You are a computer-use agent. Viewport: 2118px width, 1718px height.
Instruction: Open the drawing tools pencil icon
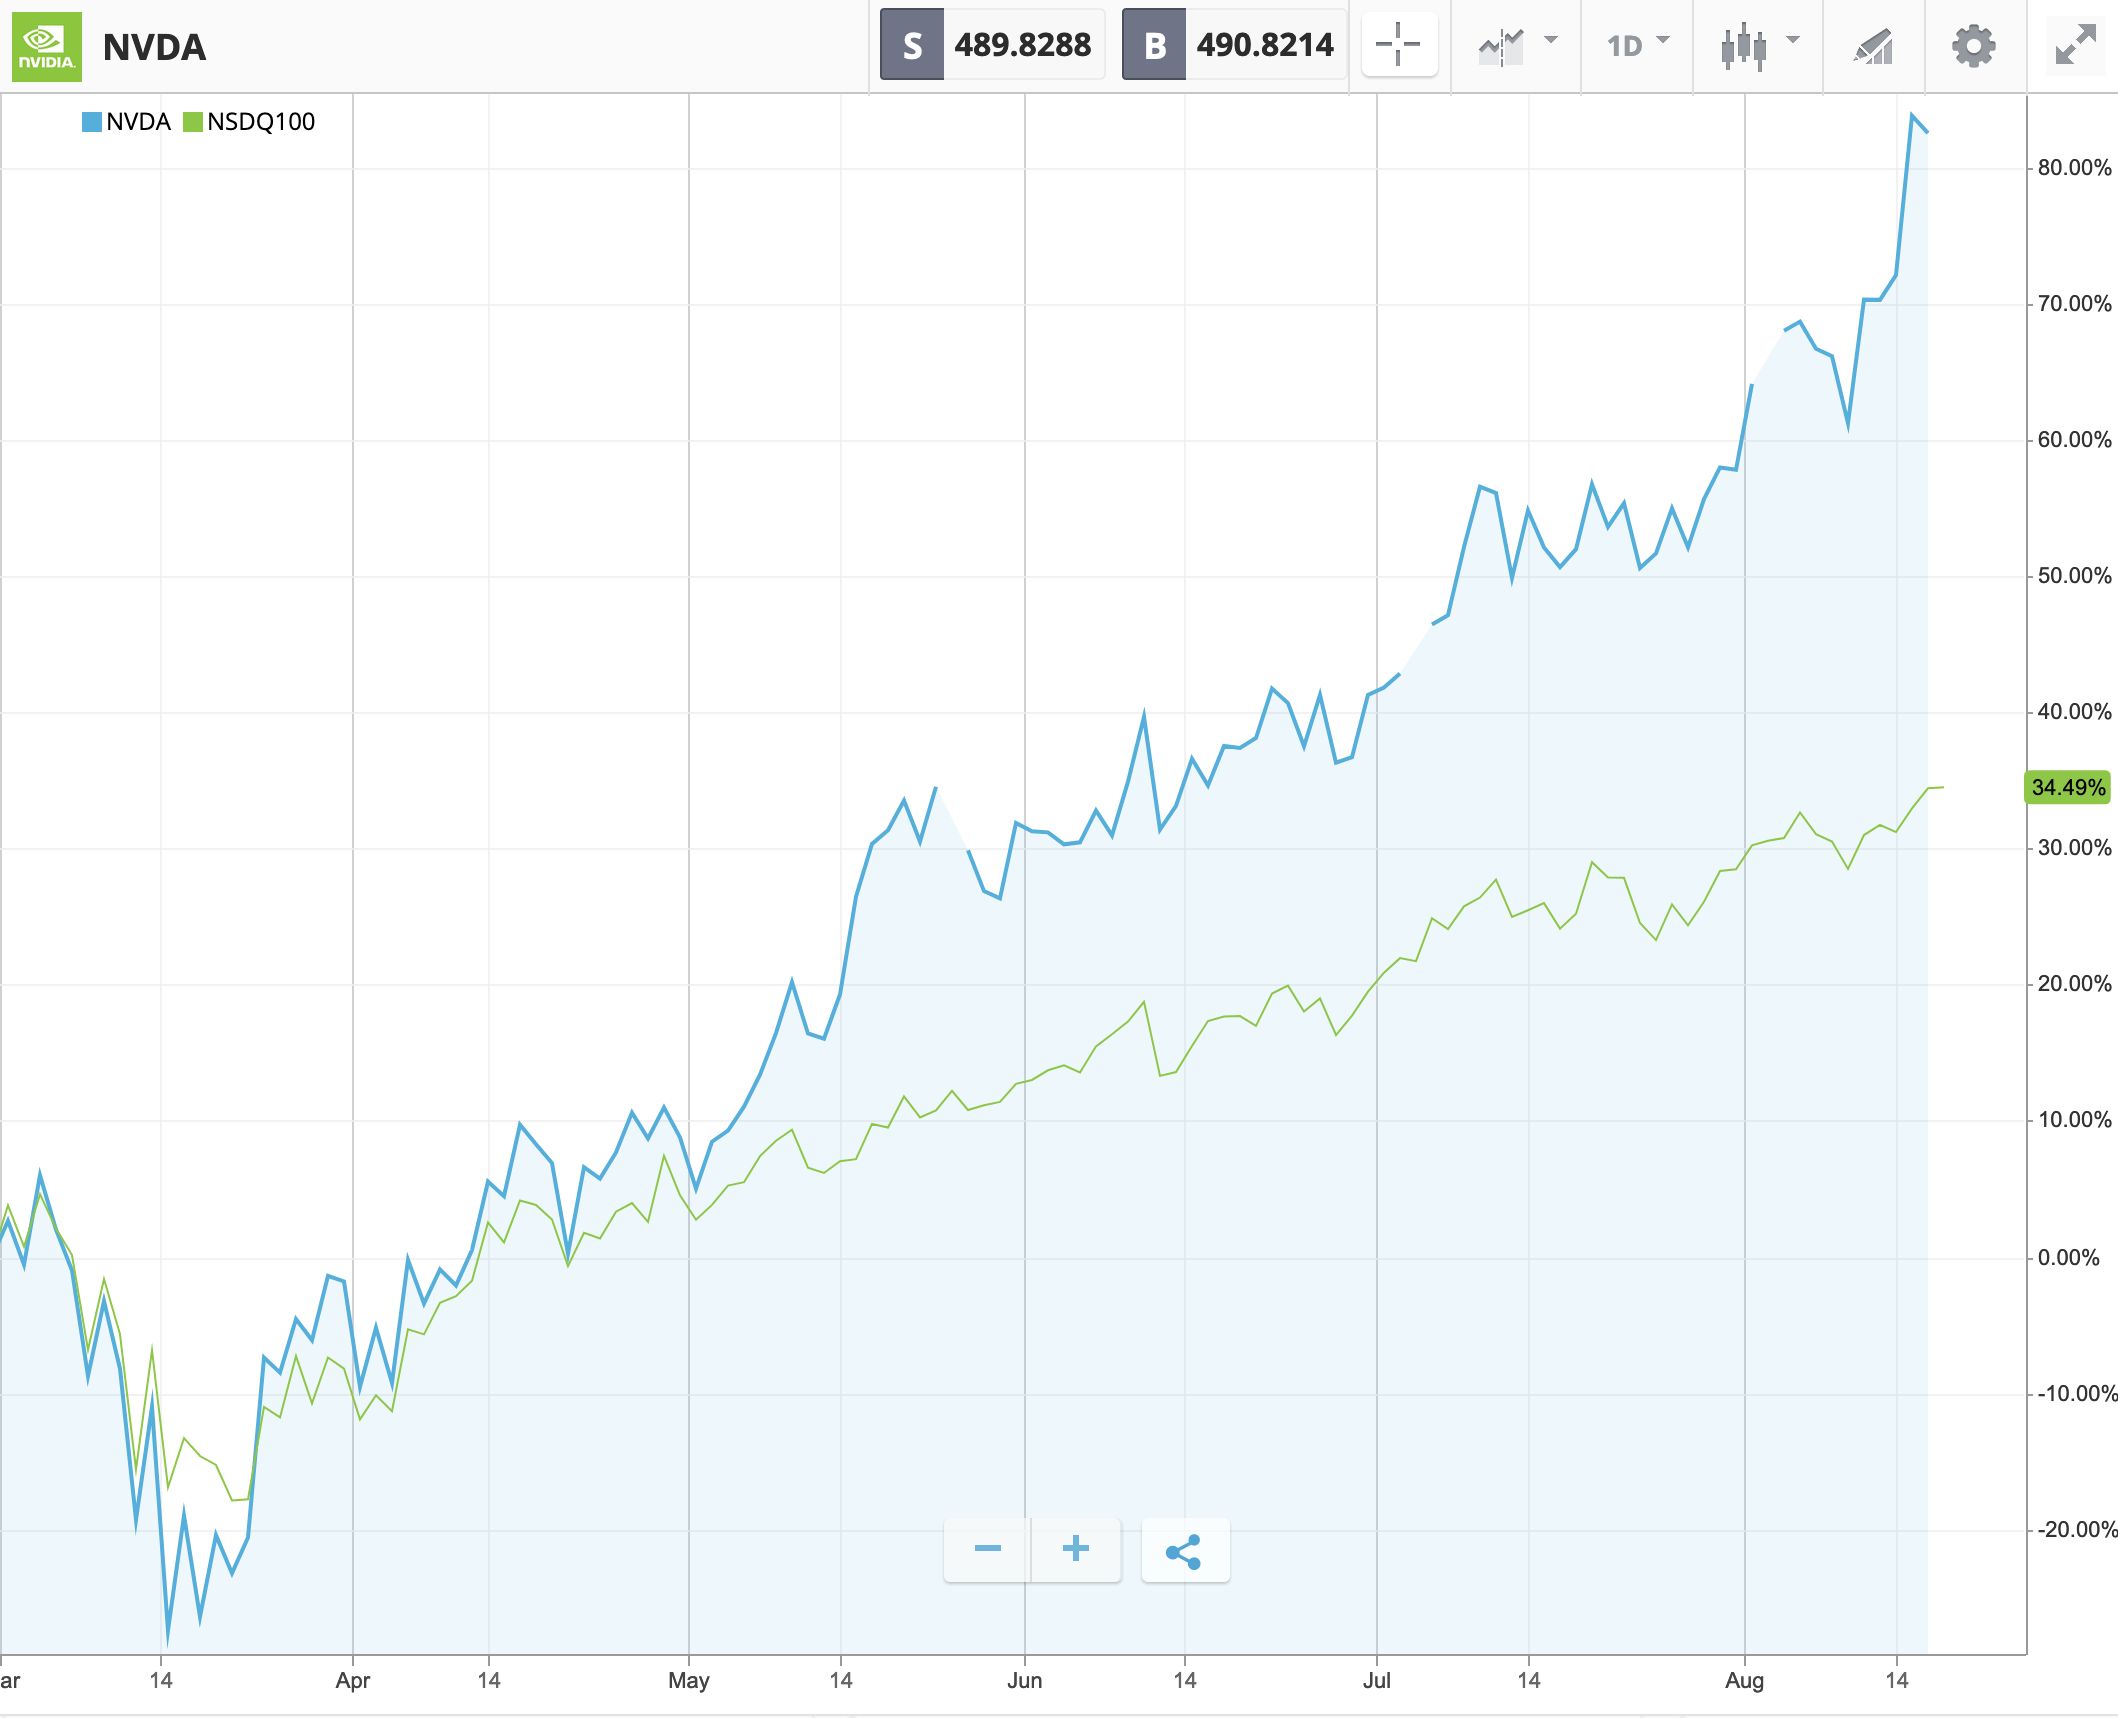pyautogui.click(x=1874, y=46)
